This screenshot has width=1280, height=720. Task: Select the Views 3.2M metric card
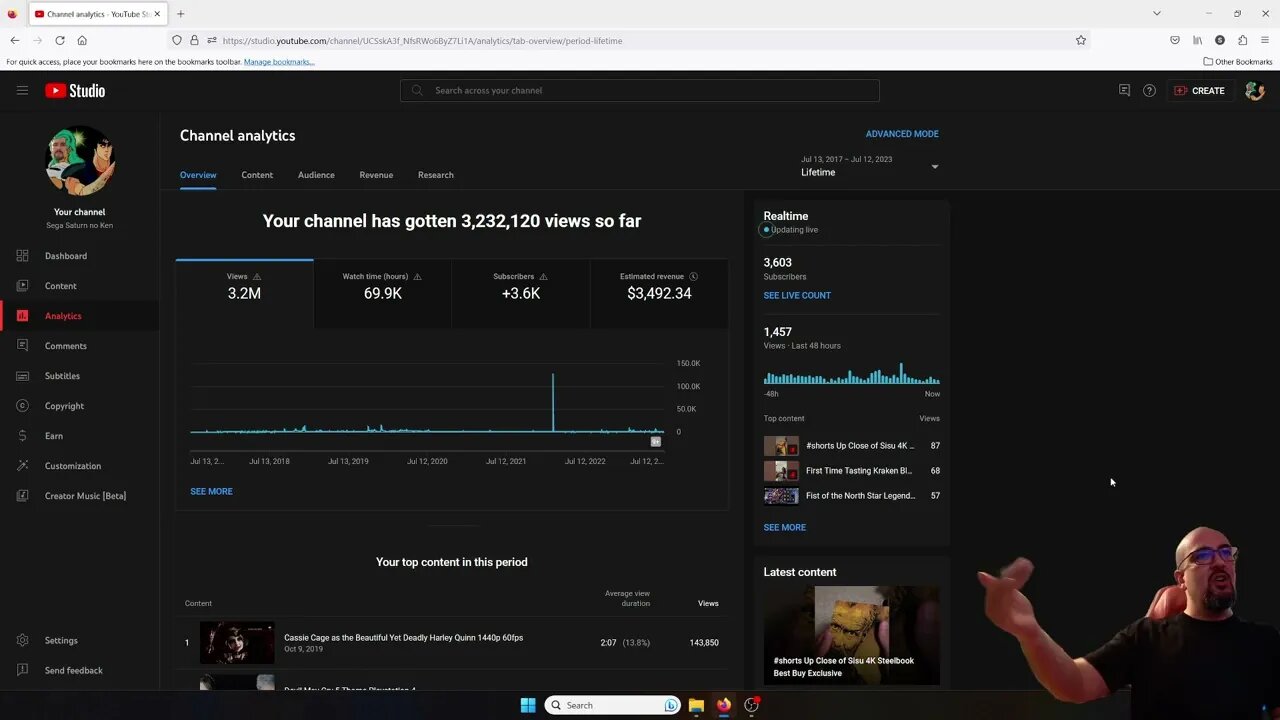(x=244, y=294)
